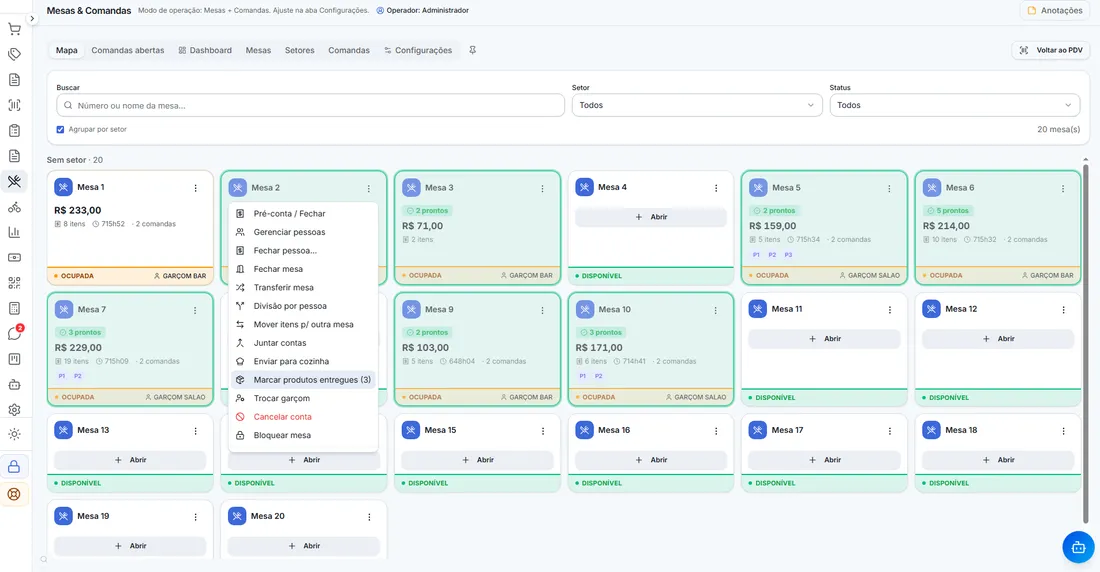Click the Mesa 20 table icon
This screenshot has height=572, width=1100.
(x=237, y=516)
